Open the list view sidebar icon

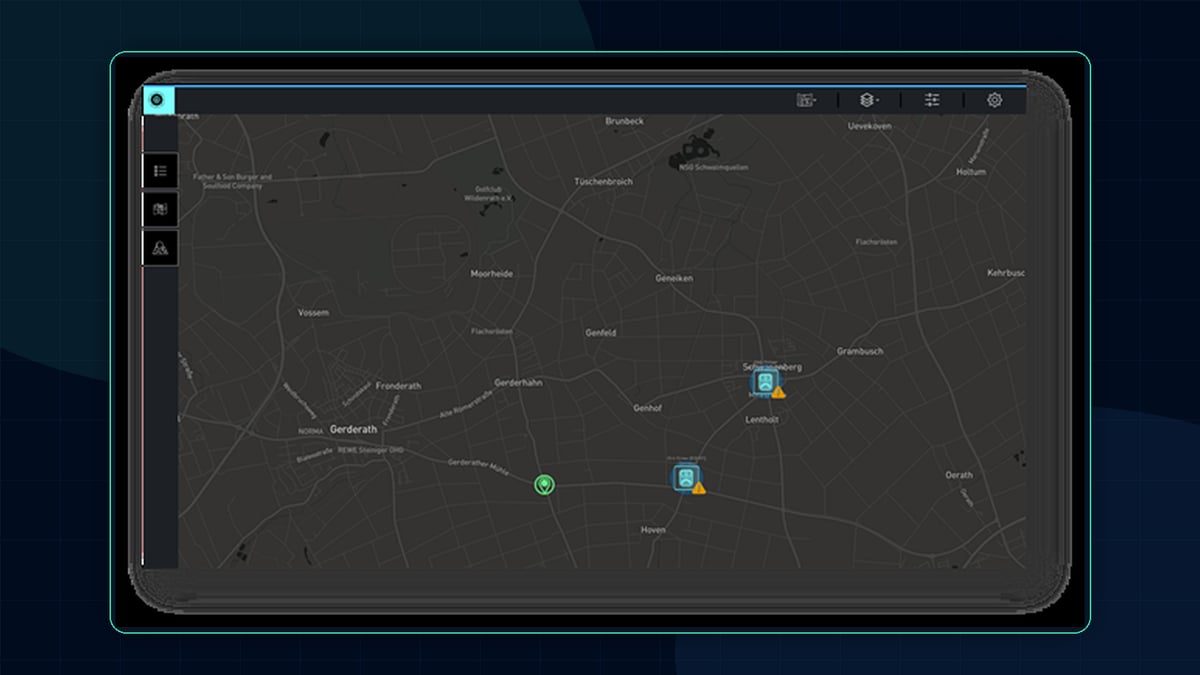[x=160, y=171]
